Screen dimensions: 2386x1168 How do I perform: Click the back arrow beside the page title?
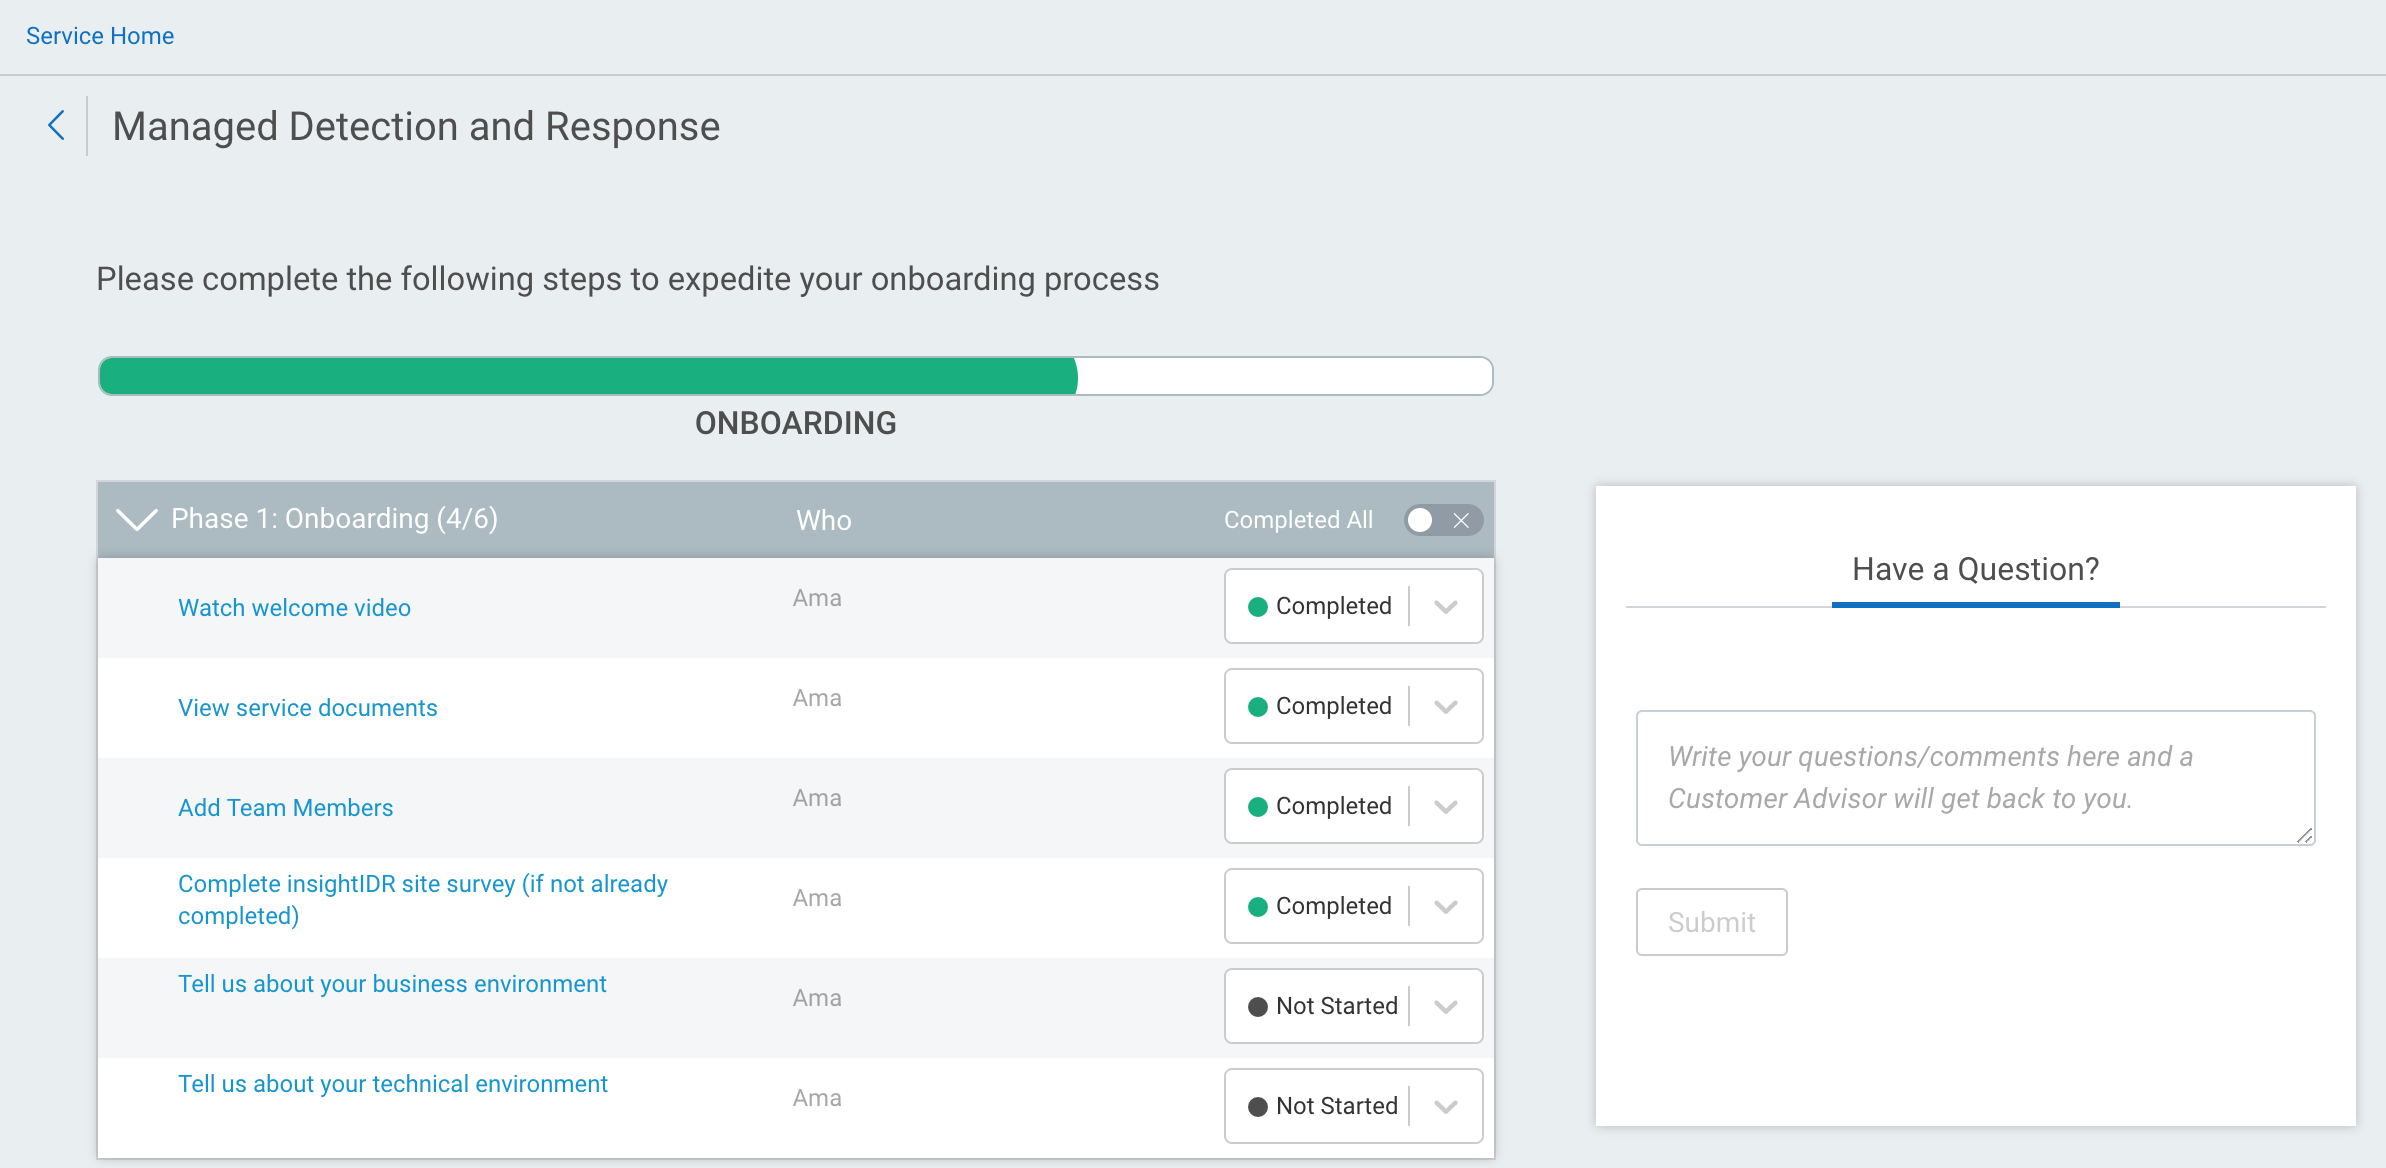coord(57,126)
